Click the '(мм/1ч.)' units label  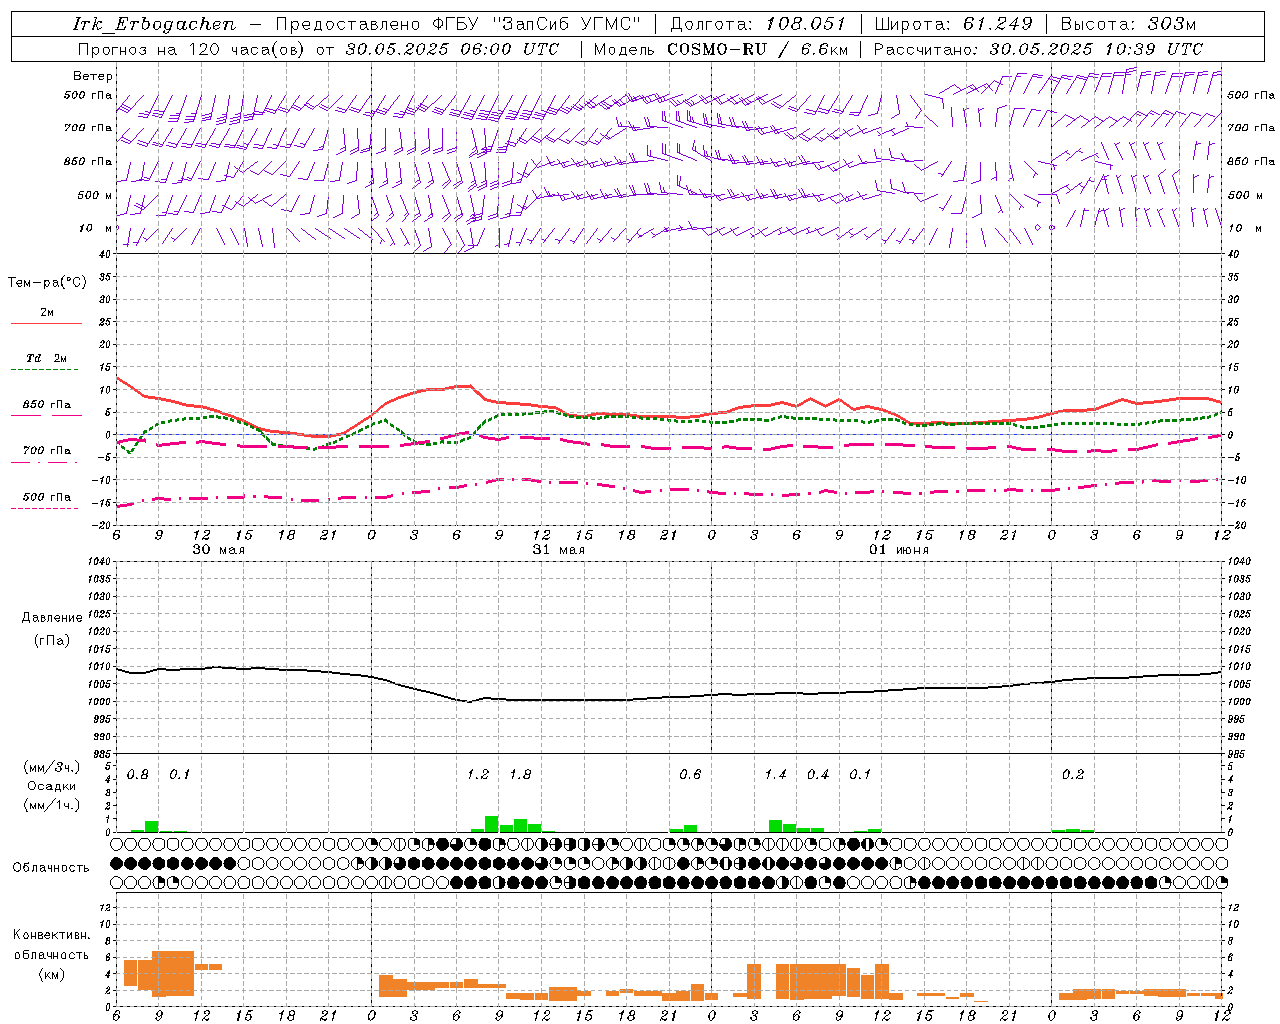click(x=51, y=805)
